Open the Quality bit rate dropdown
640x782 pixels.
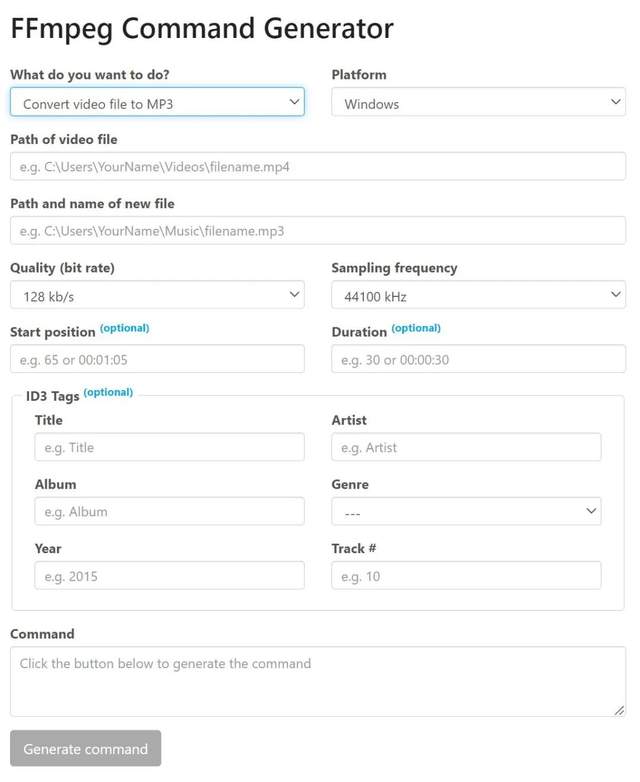click(x=157, y=295)
